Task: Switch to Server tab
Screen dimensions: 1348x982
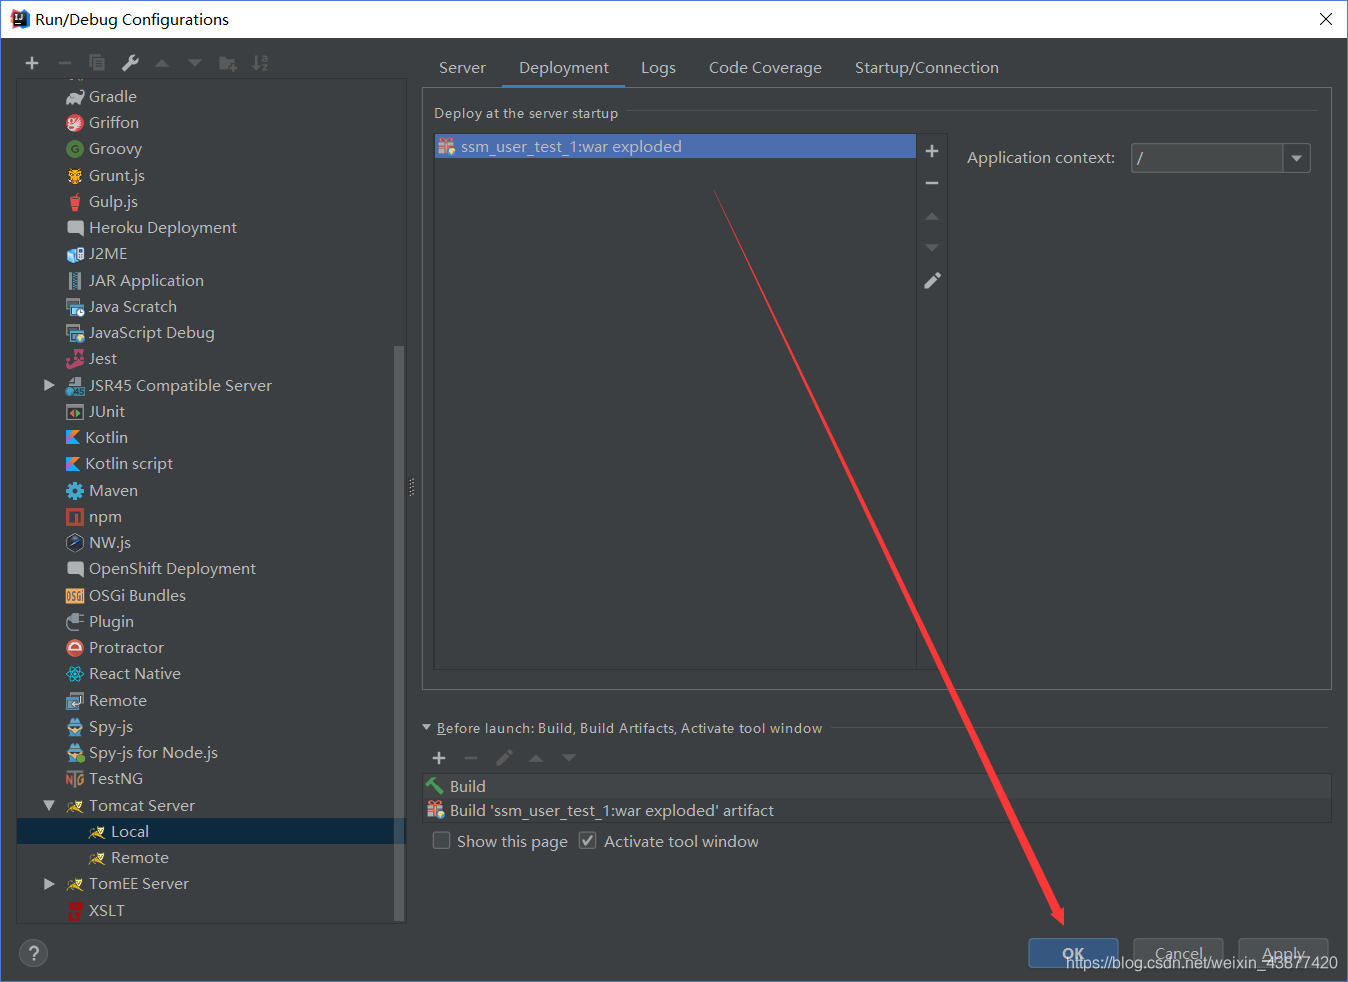Action: pyautogui.click(x=462, y=68)
